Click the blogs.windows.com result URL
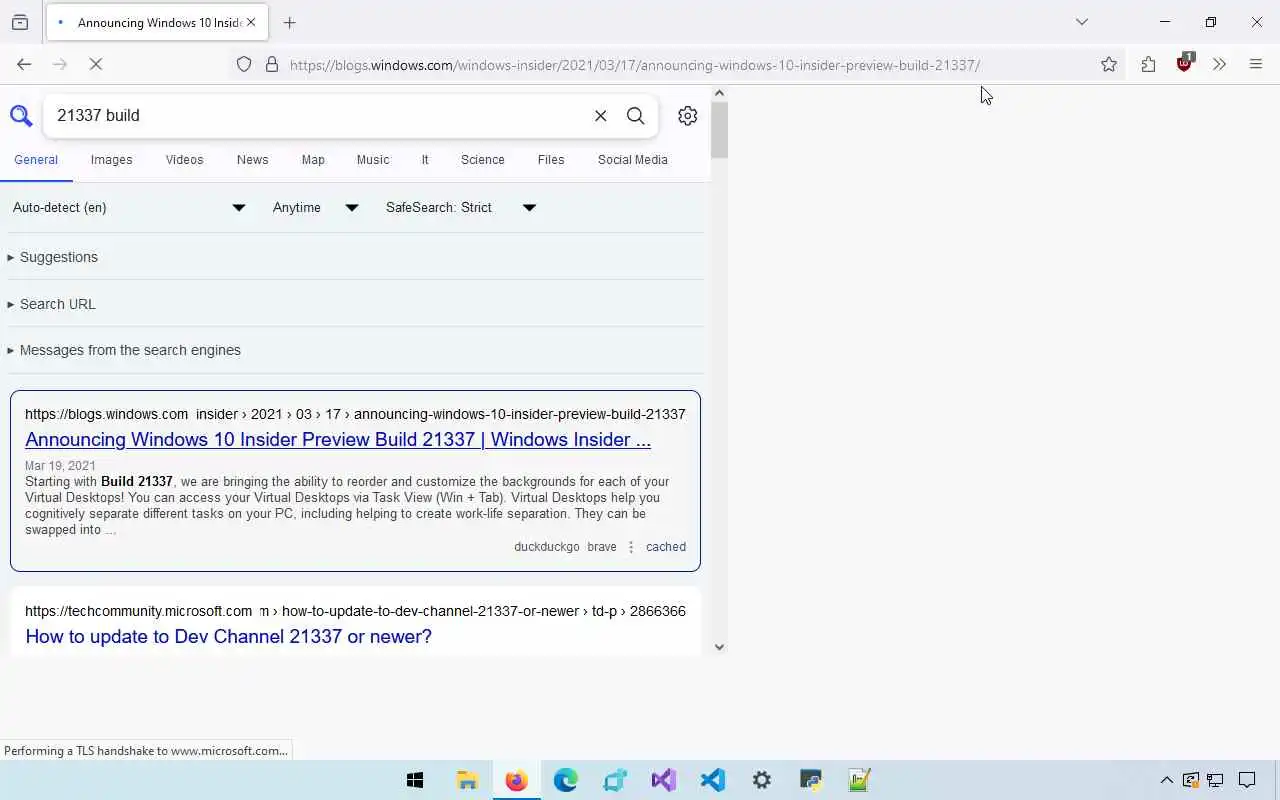The height and width of the screenshot is (800, 1280). [x=355, y=414]
